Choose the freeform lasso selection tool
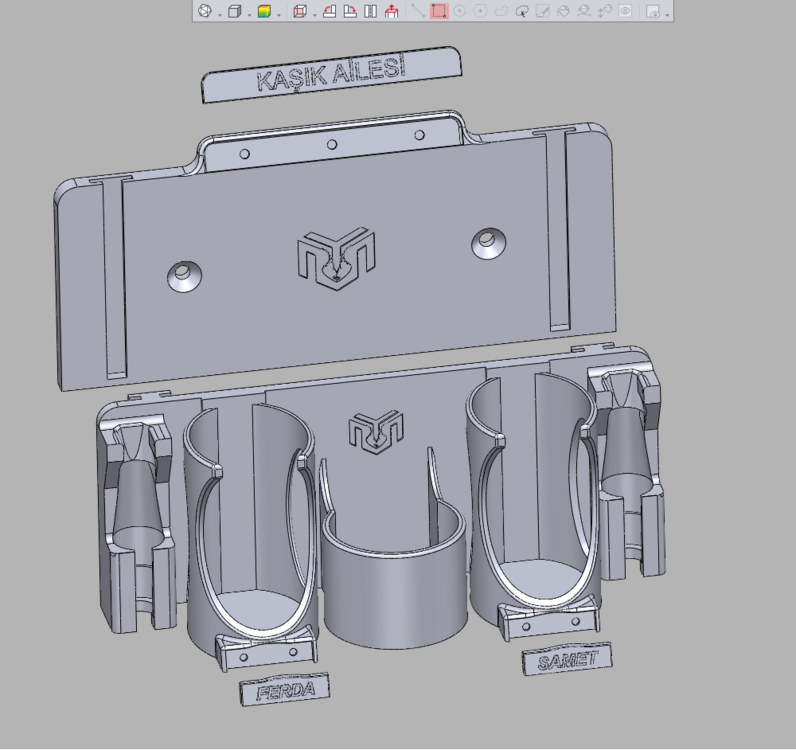796x750 pixels. point(501,11)
